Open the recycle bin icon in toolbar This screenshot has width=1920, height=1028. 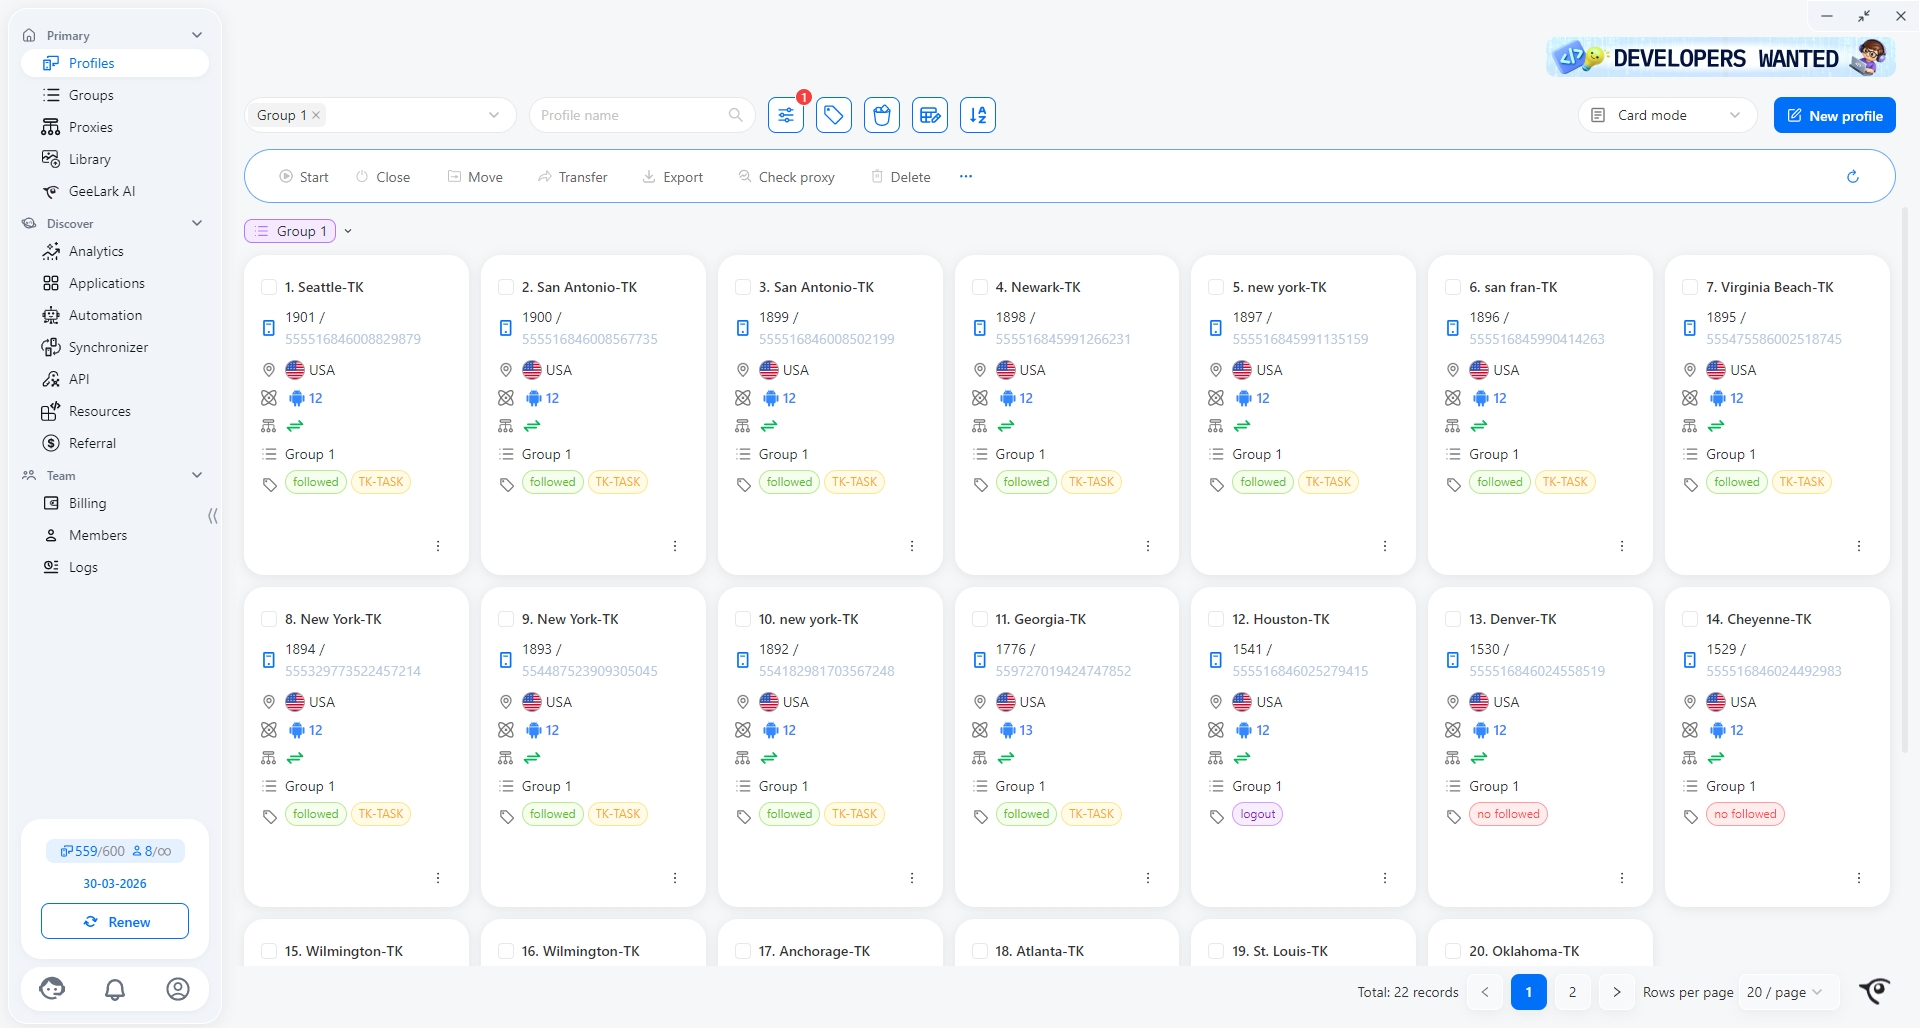[882, 115]
